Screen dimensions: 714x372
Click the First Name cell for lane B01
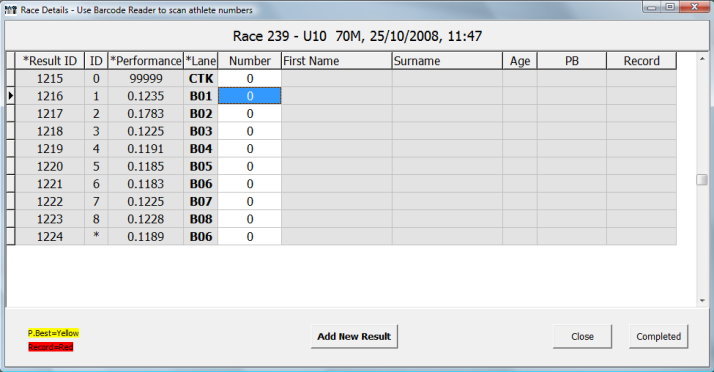point(337,96)
